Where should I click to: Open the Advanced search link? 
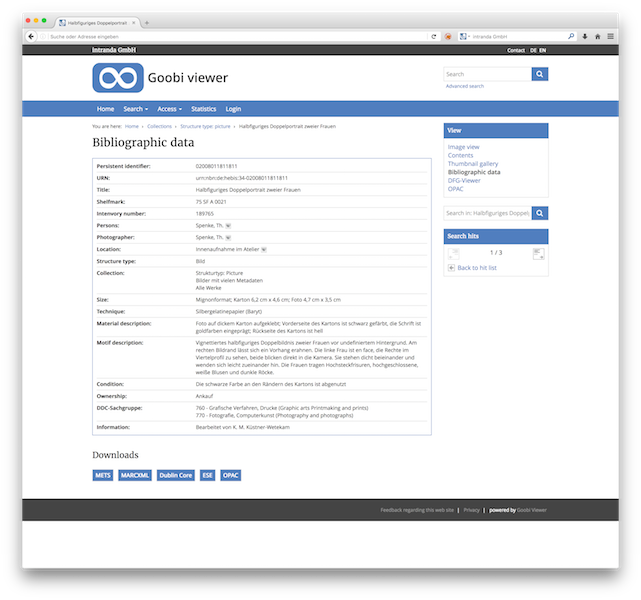(x=465, y=86)
